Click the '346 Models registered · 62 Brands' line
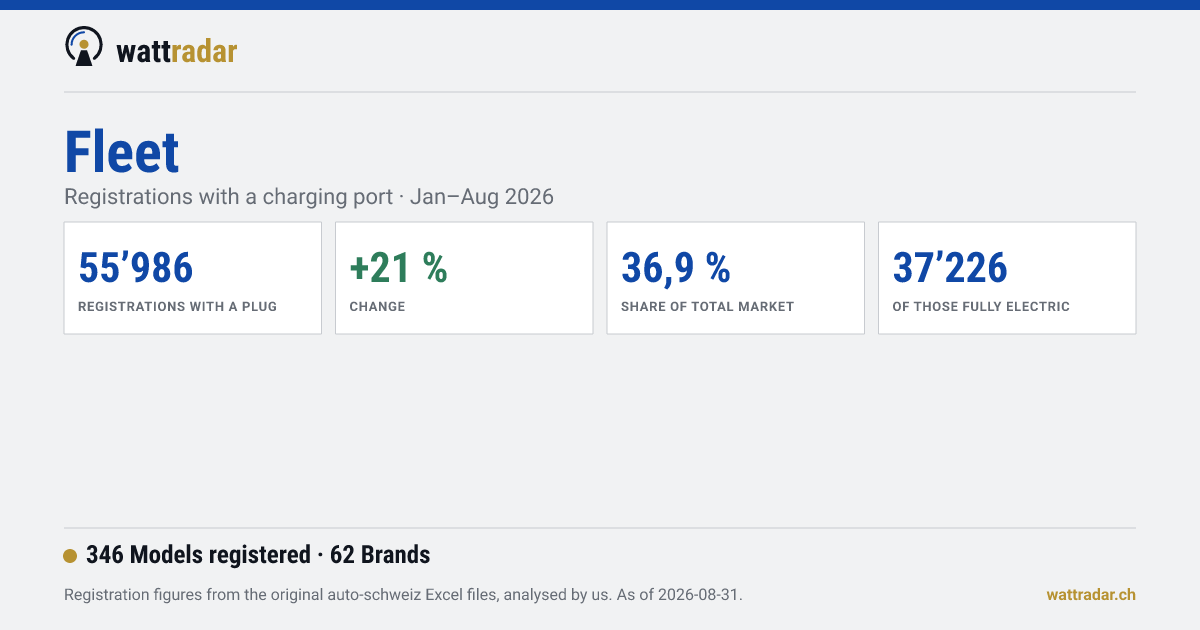 point(258,555)
